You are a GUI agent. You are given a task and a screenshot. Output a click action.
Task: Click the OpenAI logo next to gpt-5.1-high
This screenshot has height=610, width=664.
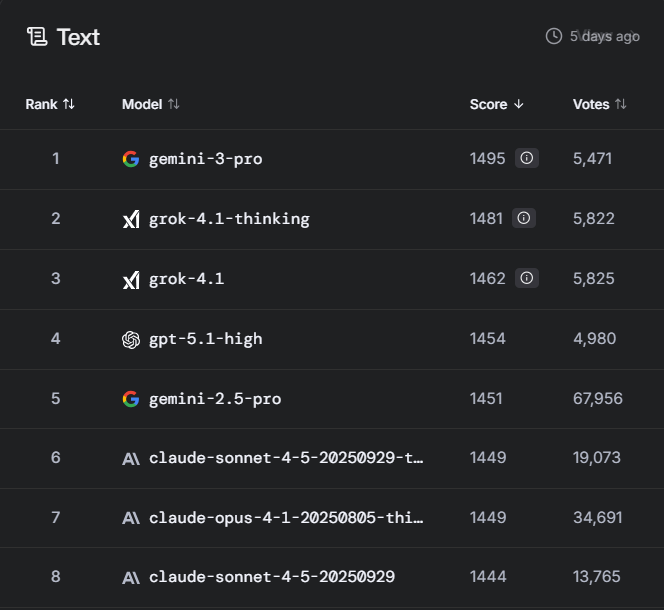click(x=131, y=339)
